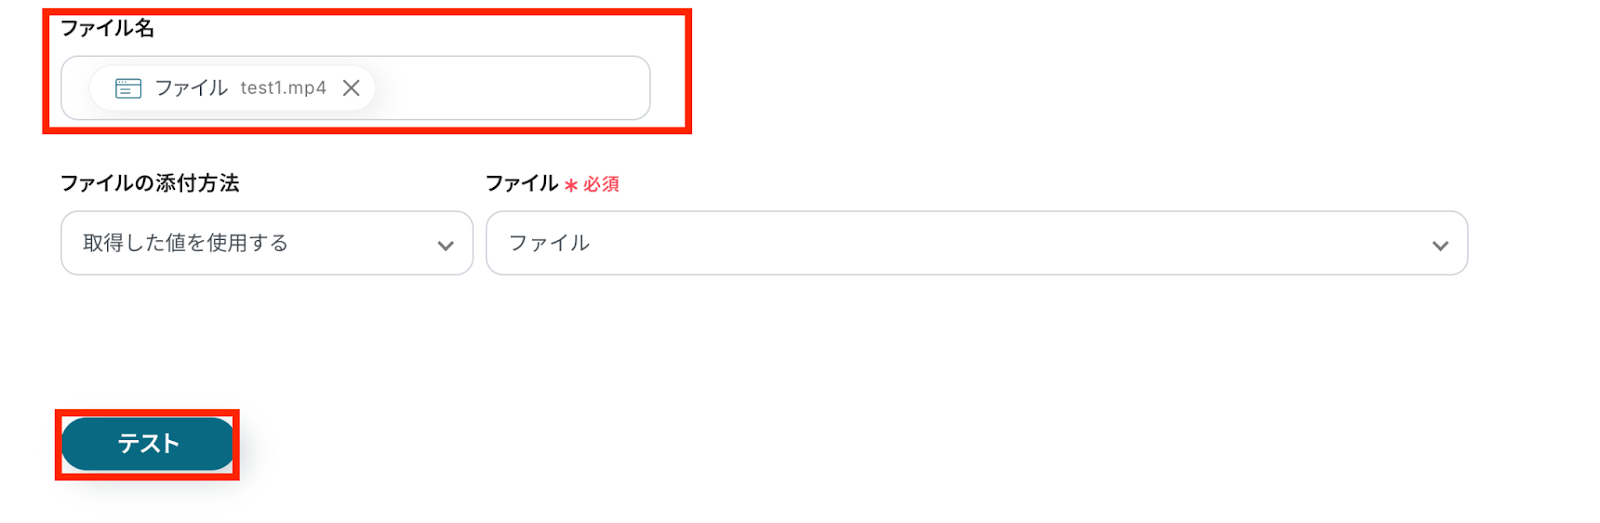Run the テスト button
Screen dimensions: 1600x523
(148, 444)
